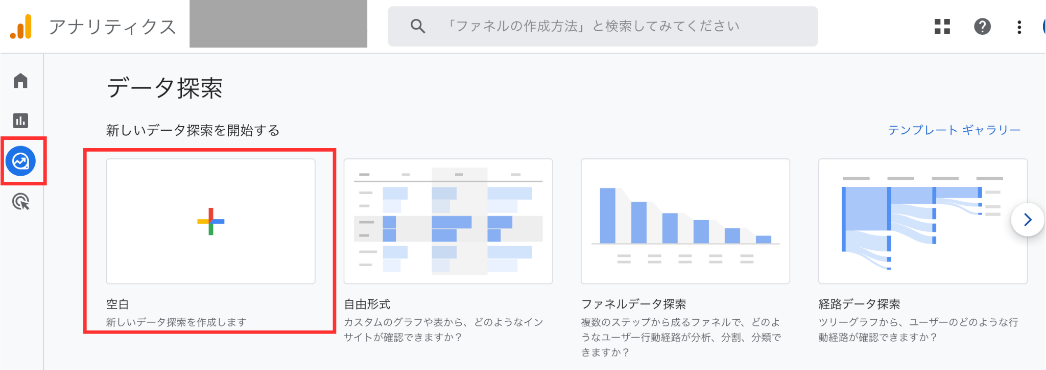The height and width of the screenshot is (370, 1046).
Task: Click the 新しいデータ探索を開始する heading
Action: click(x=193, y=130)
